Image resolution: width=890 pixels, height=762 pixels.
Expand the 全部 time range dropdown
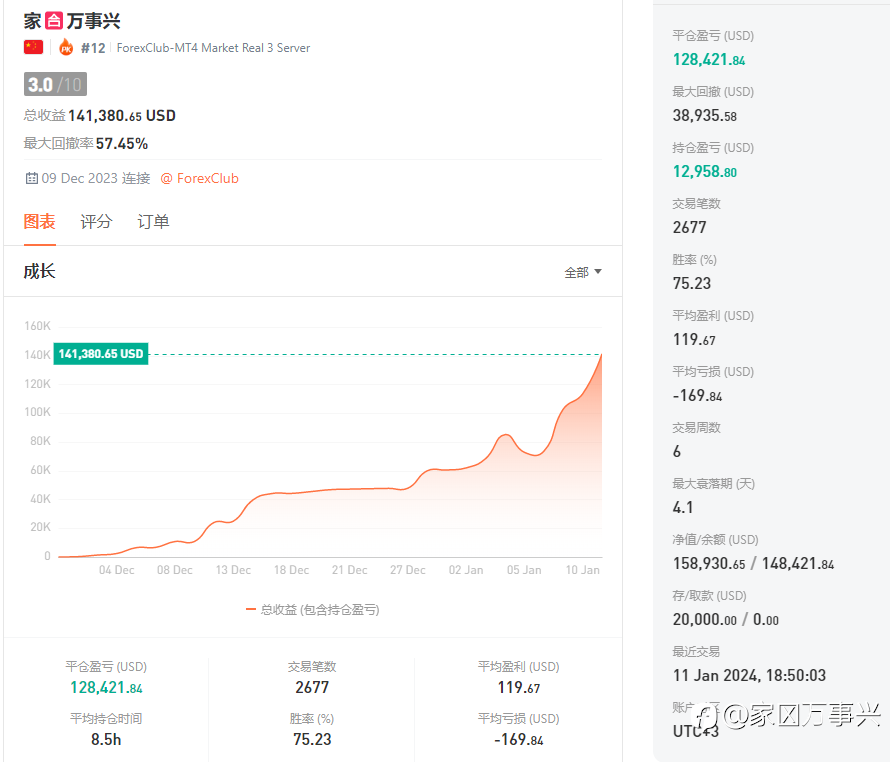coord(583,273)
